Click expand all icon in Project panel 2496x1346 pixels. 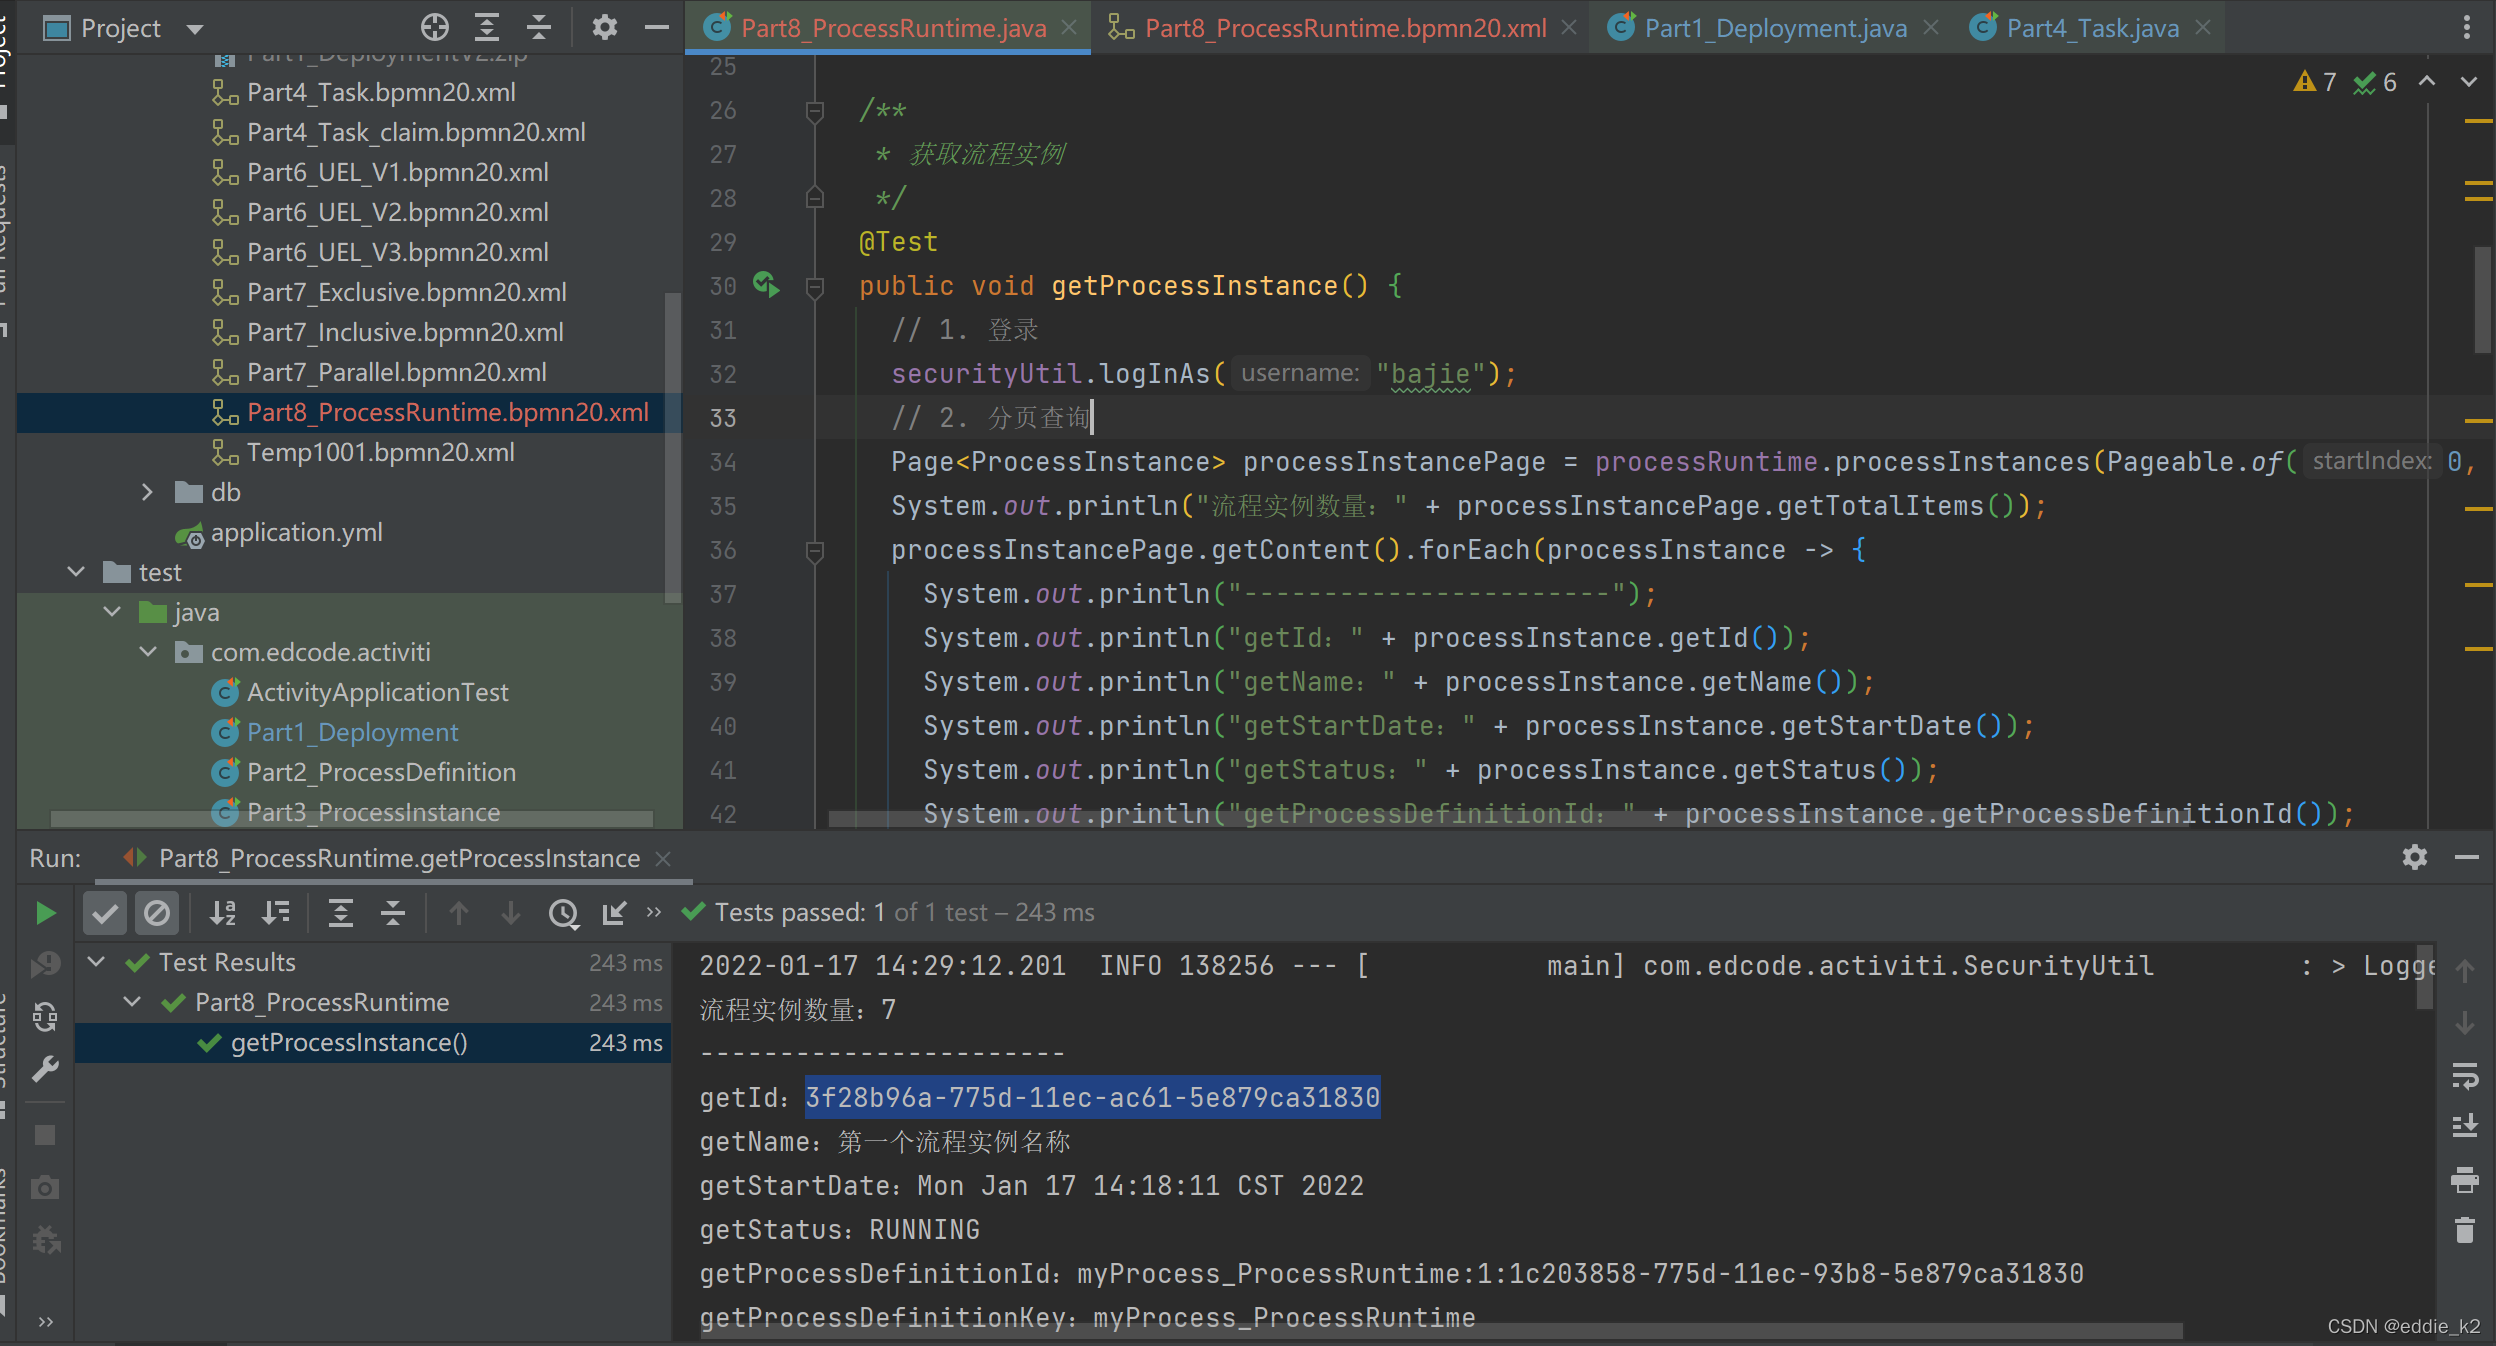coord(487,27)
